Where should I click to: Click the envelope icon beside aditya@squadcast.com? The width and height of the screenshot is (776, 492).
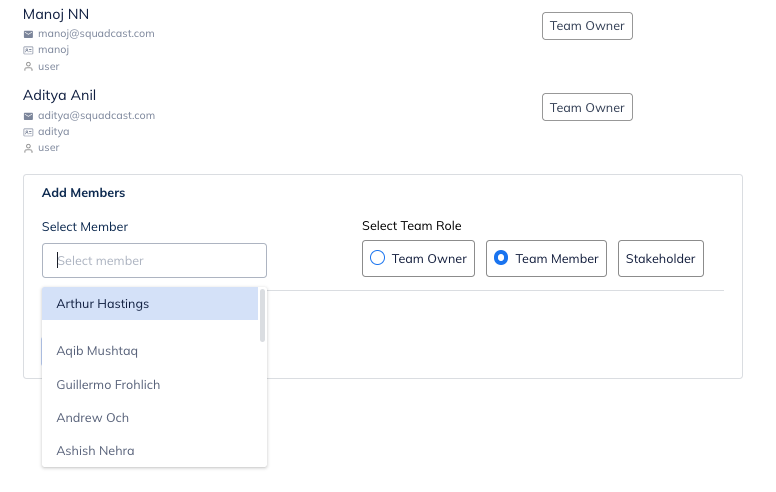(28, 116)
